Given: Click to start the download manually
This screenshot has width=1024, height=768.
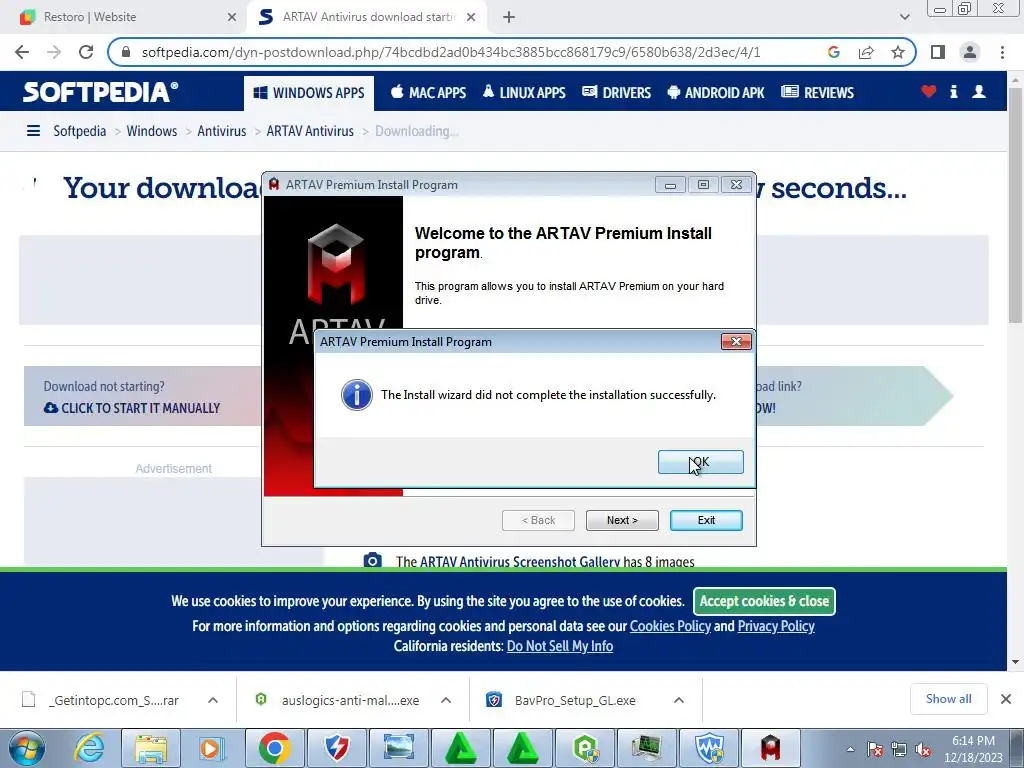Looking at the screenshot, I should [132, 408].
